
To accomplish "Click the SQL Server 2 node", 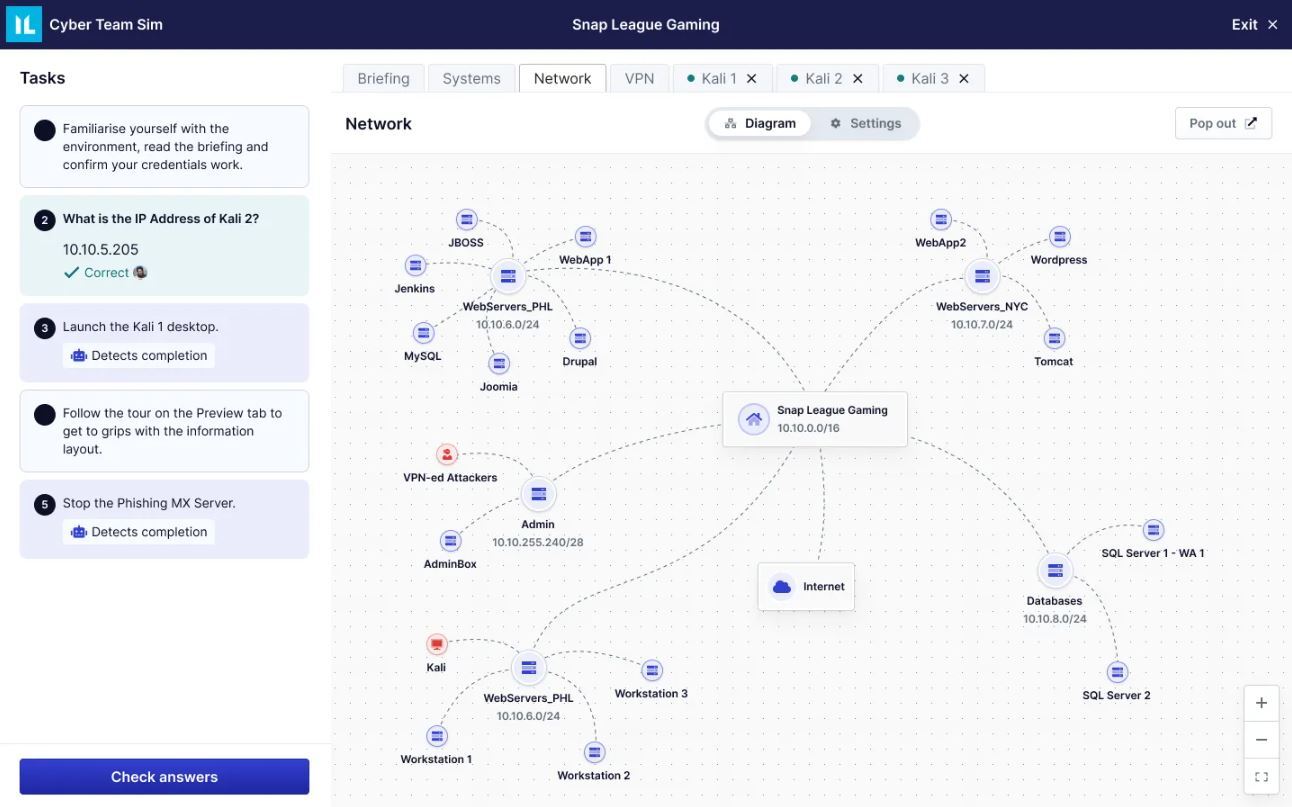I will [x=1116, y=672].
